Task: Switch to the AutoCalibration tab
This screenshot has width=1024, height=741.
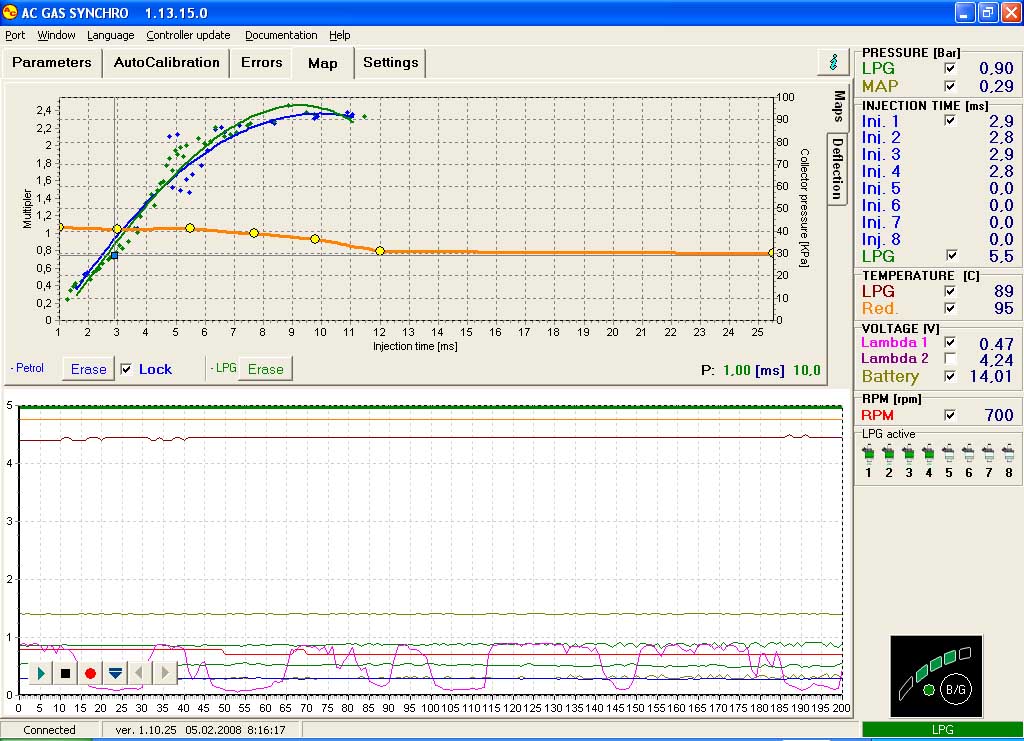Action: [166, 62]
